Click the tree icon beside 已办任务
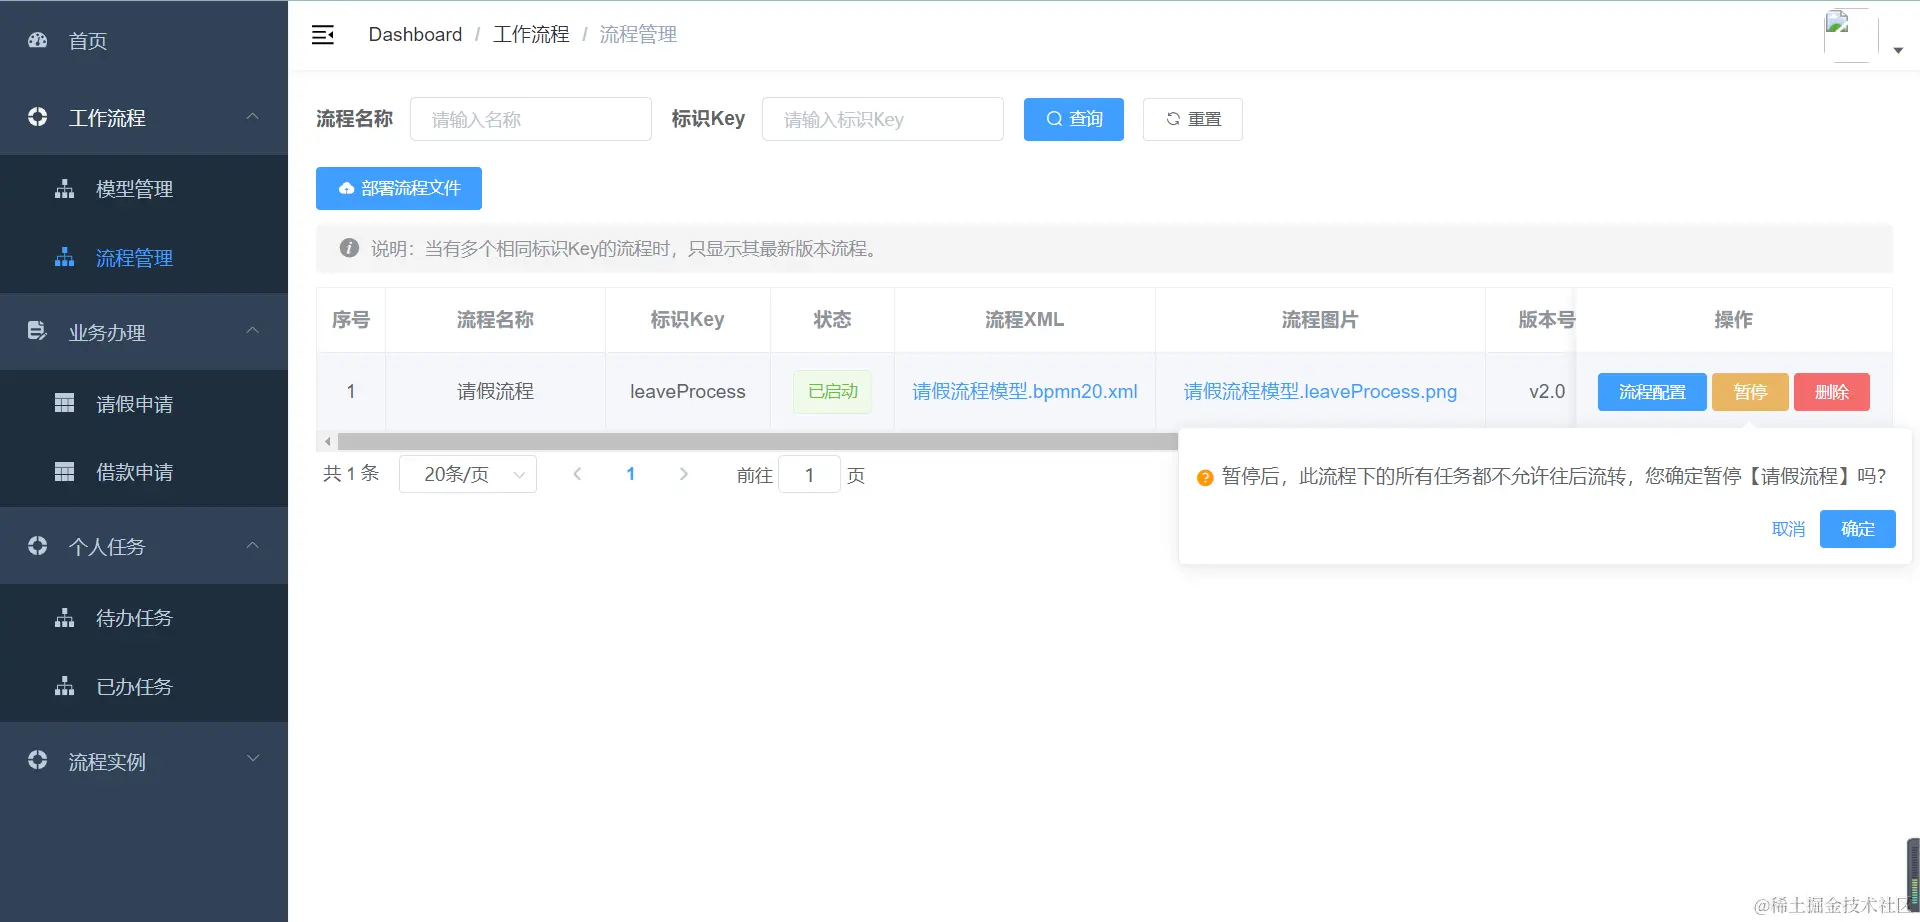 pyautogui.click(x=65, y=686)
